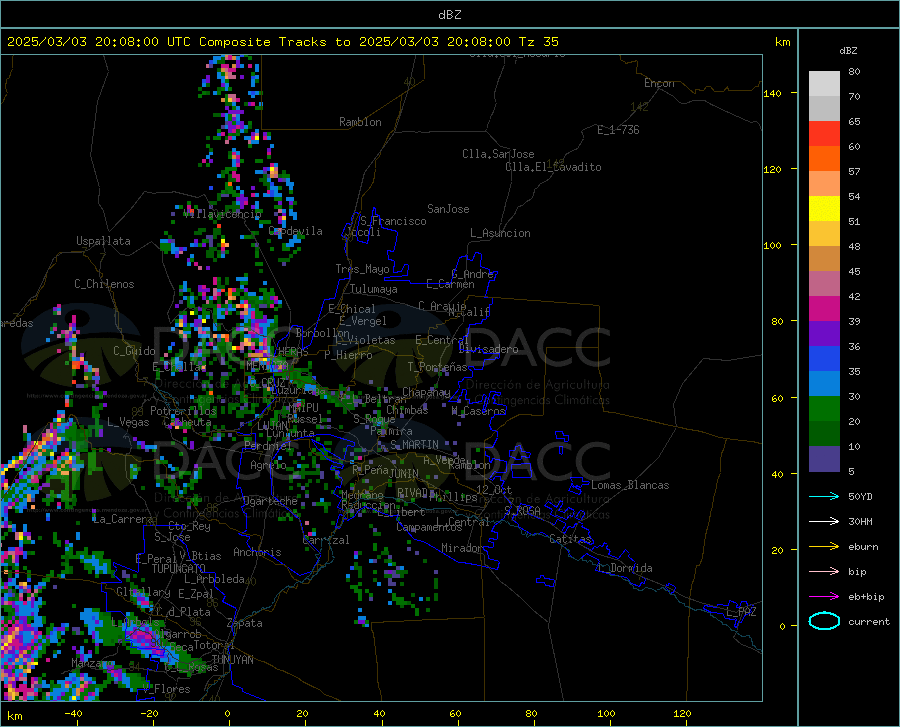
Task: Click the Clla.SanJose map label
Action: pyautogui.click(x=498, y=154)
